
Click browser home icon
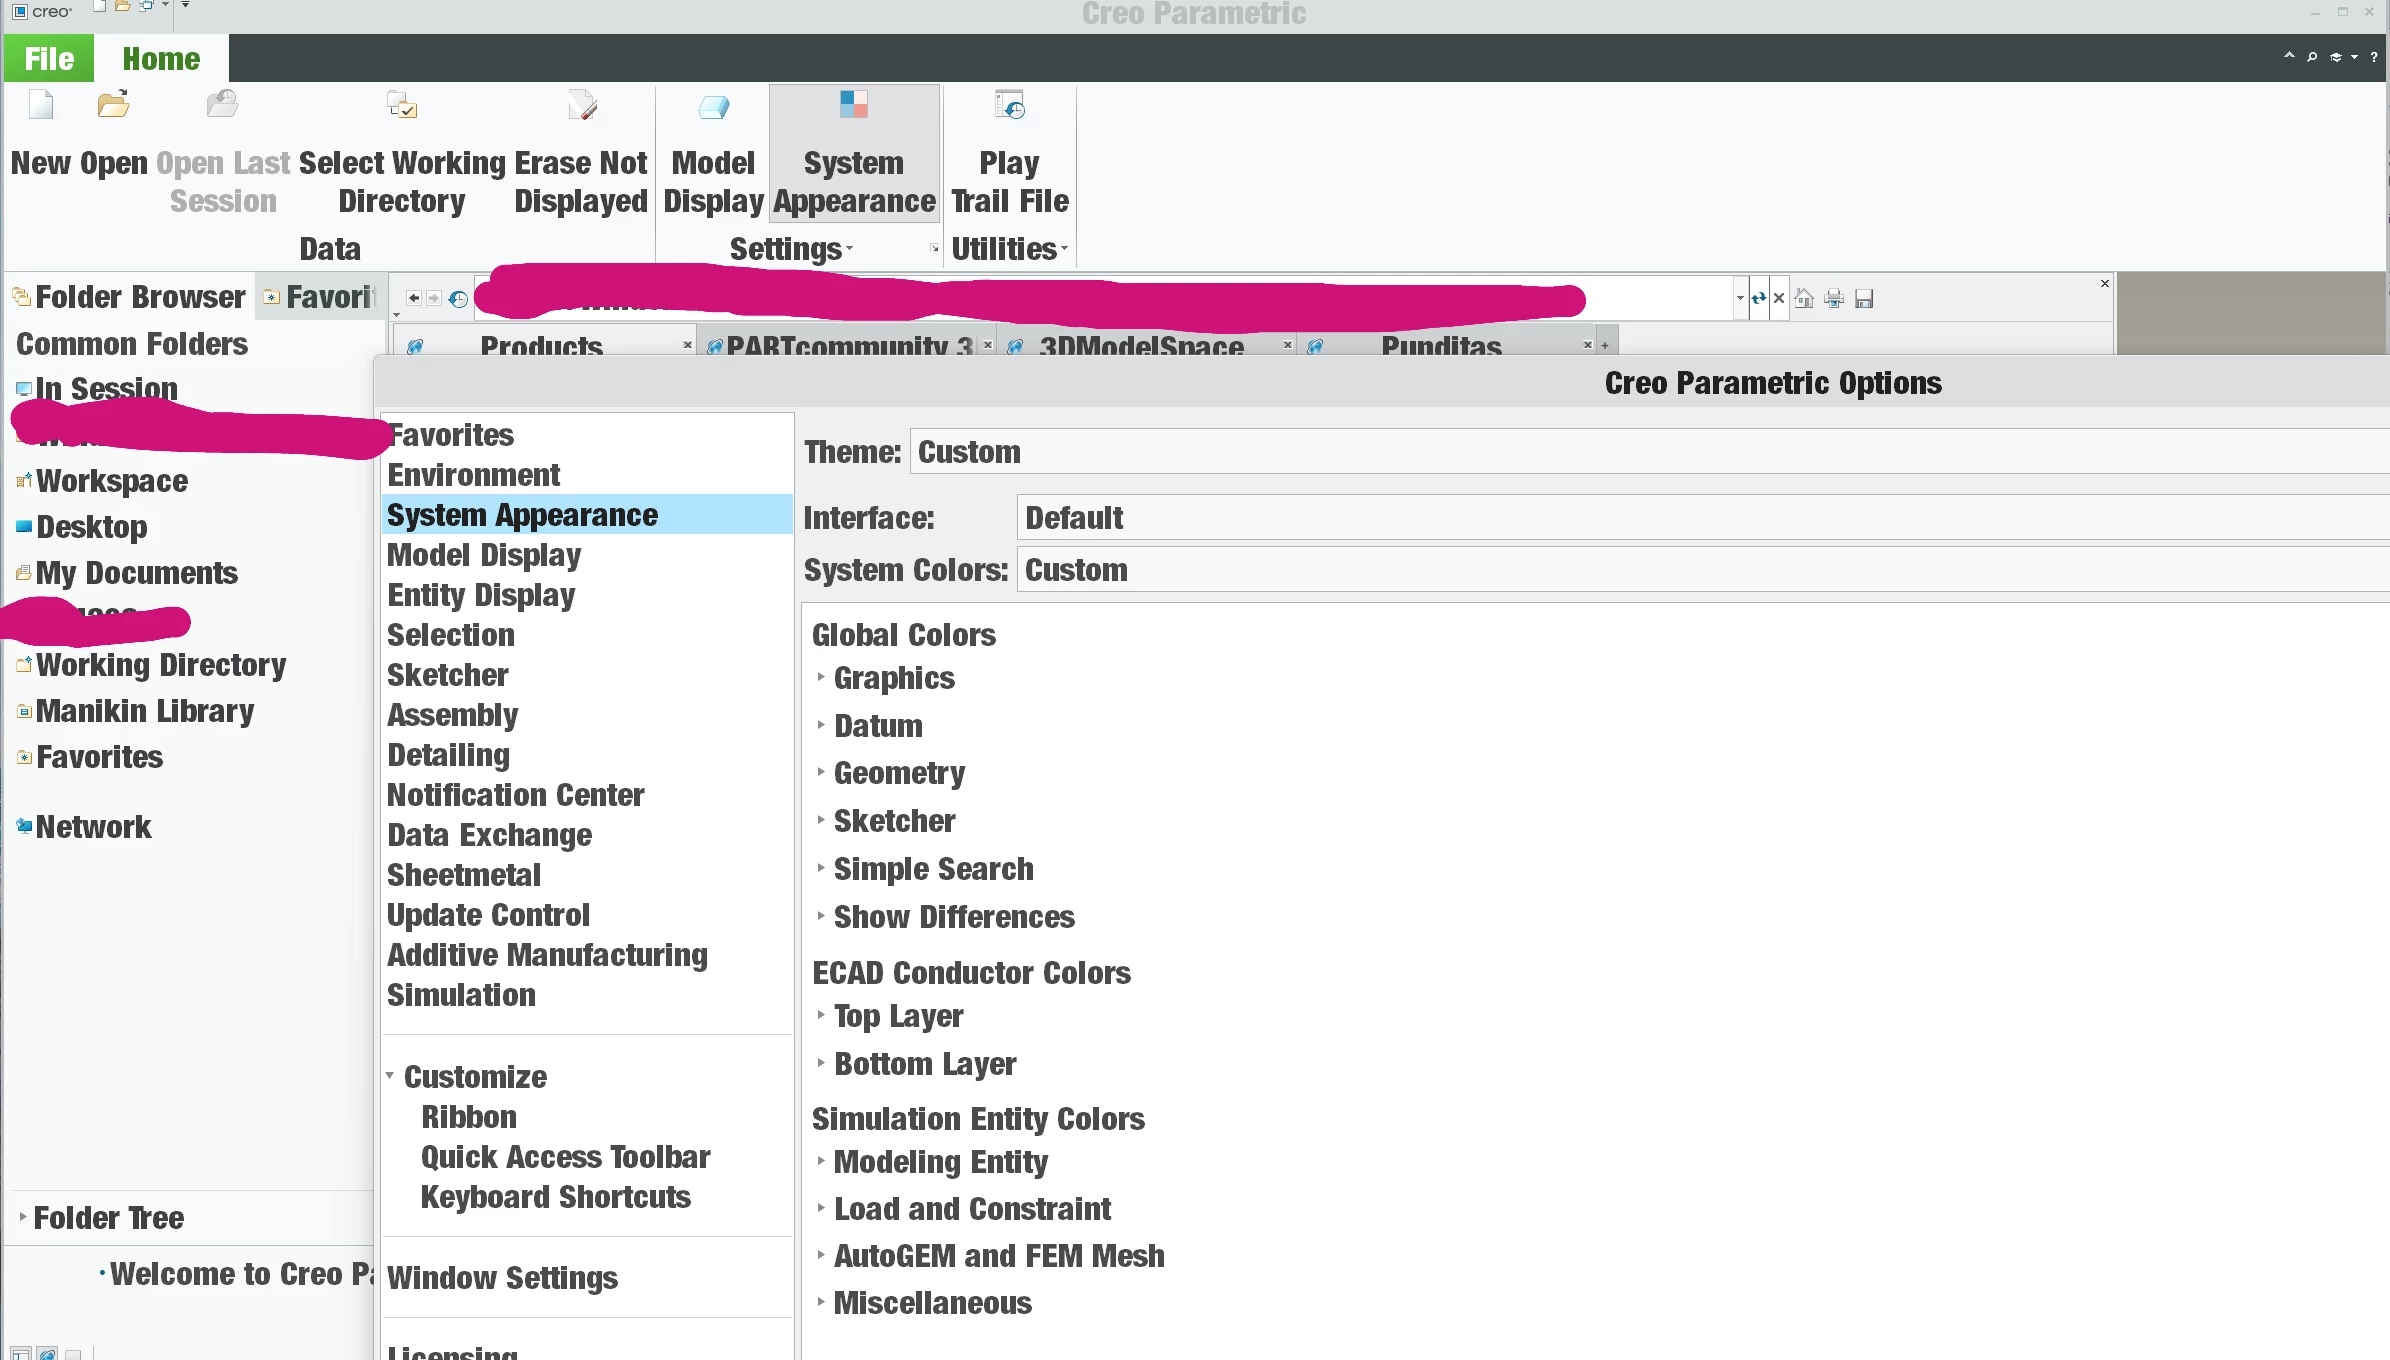[1804, 299]
